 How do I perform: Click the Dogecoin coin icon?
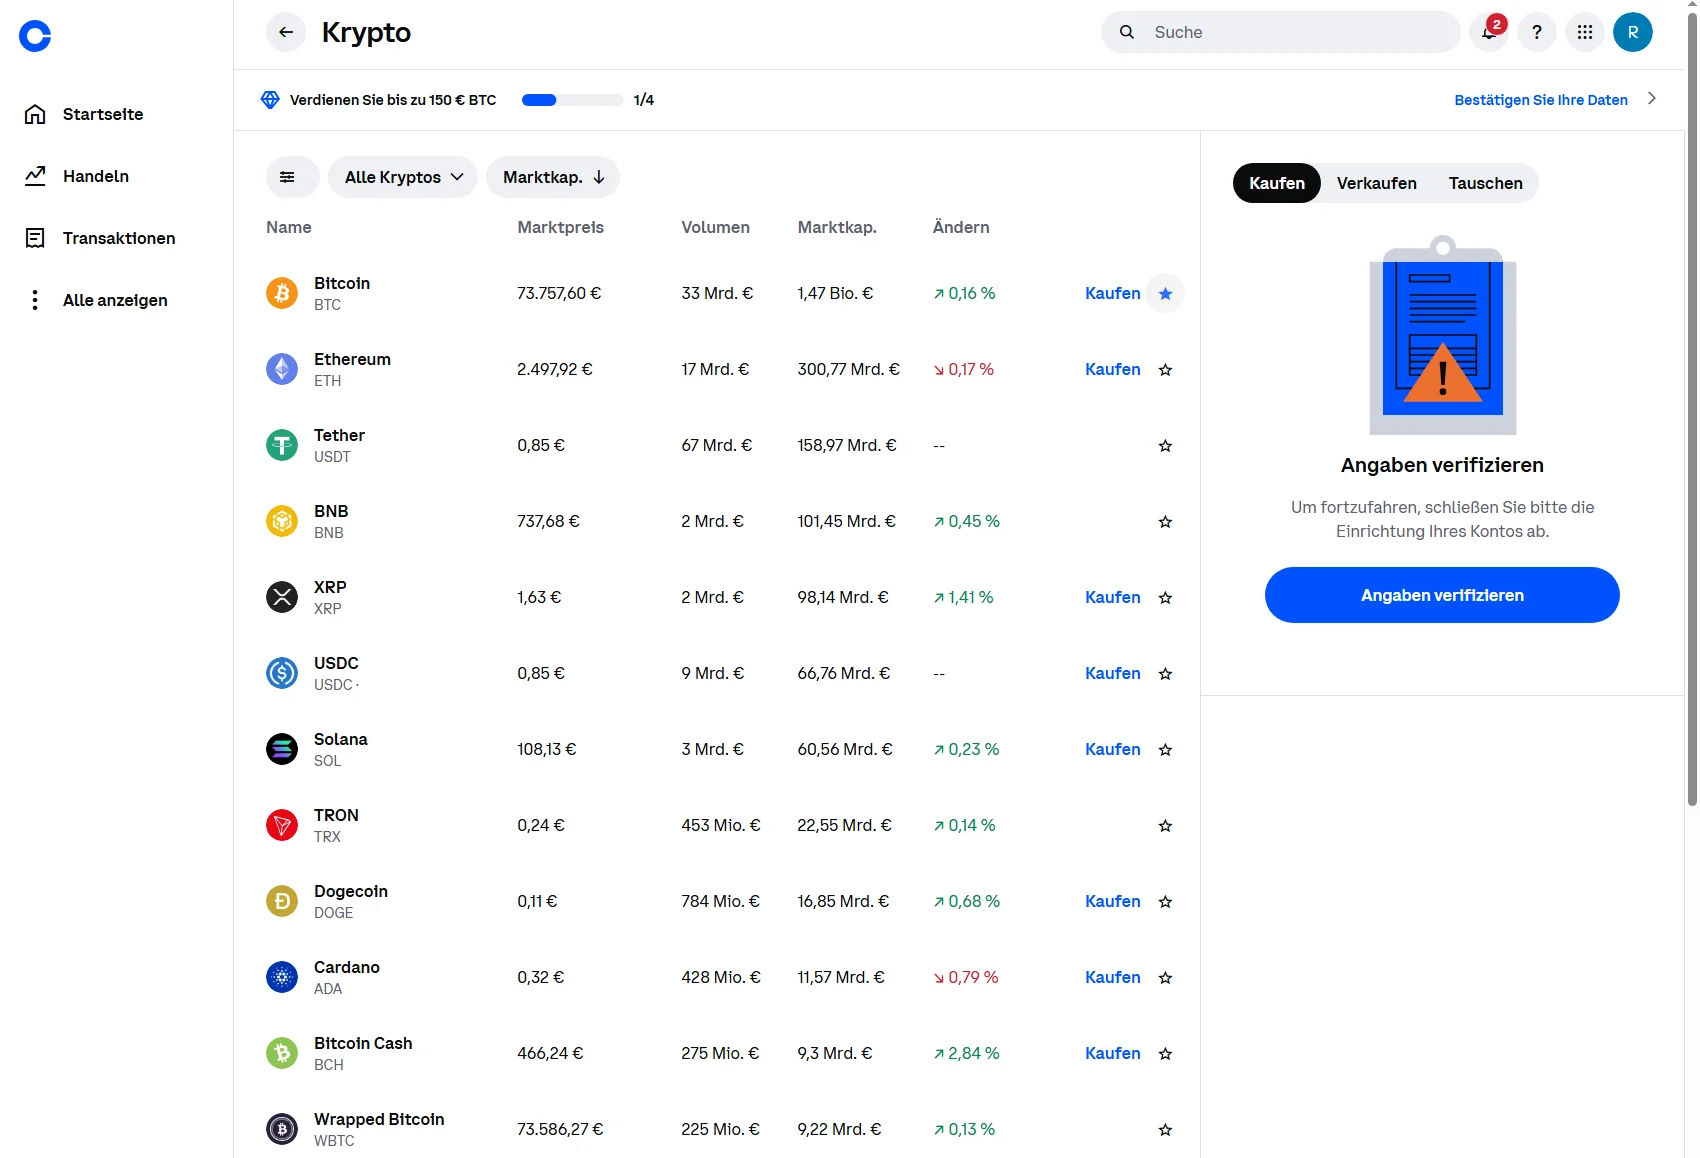(x=282, y=901)
